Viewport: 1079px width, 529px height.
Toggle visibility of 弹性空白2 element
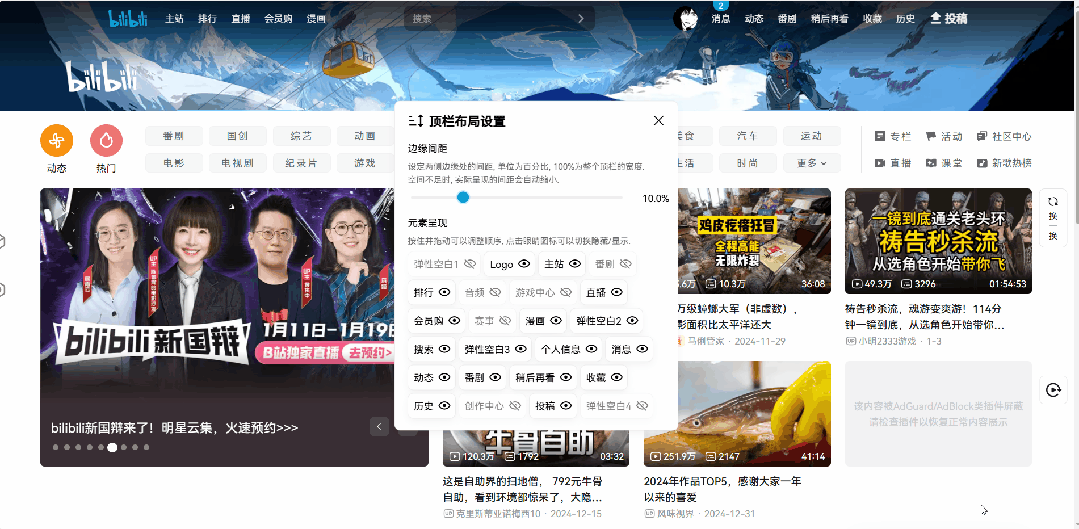tap(633, 321)
